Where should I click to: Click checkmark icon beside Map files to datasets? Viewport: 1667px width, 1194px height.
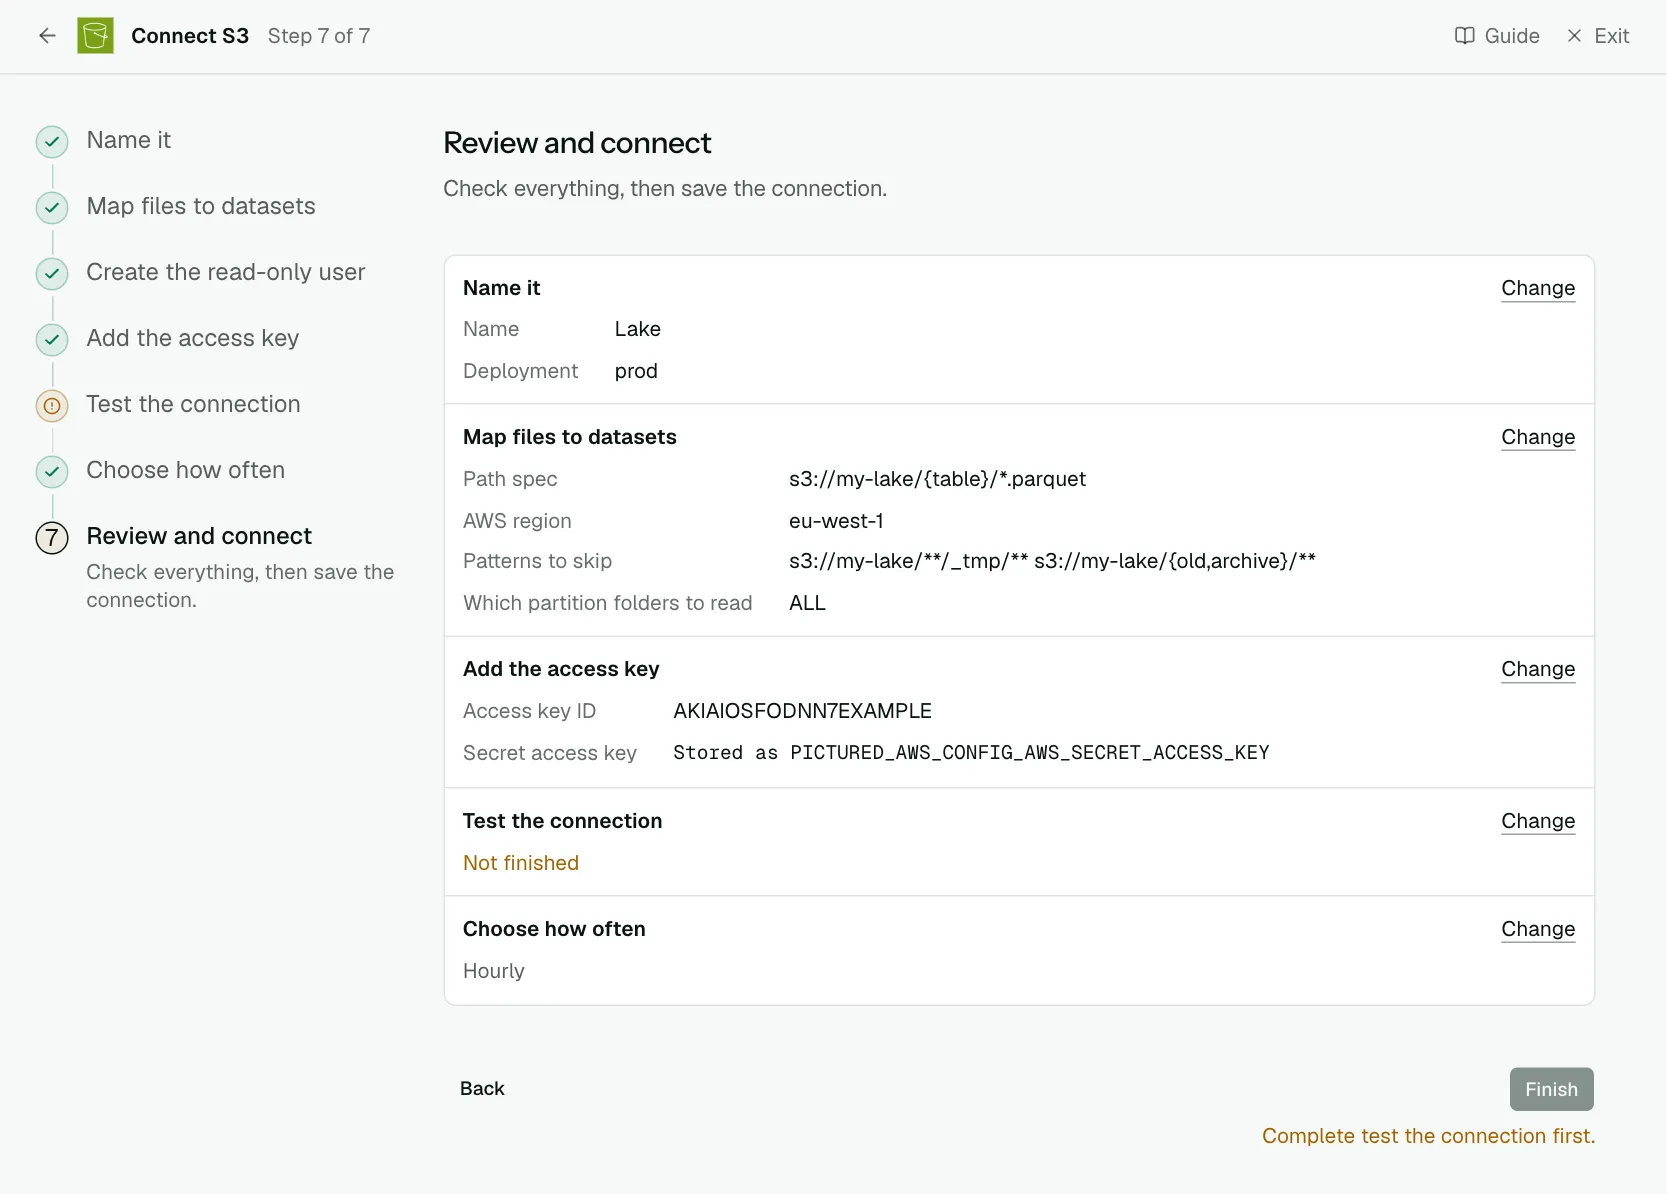[x=52, y=208]
